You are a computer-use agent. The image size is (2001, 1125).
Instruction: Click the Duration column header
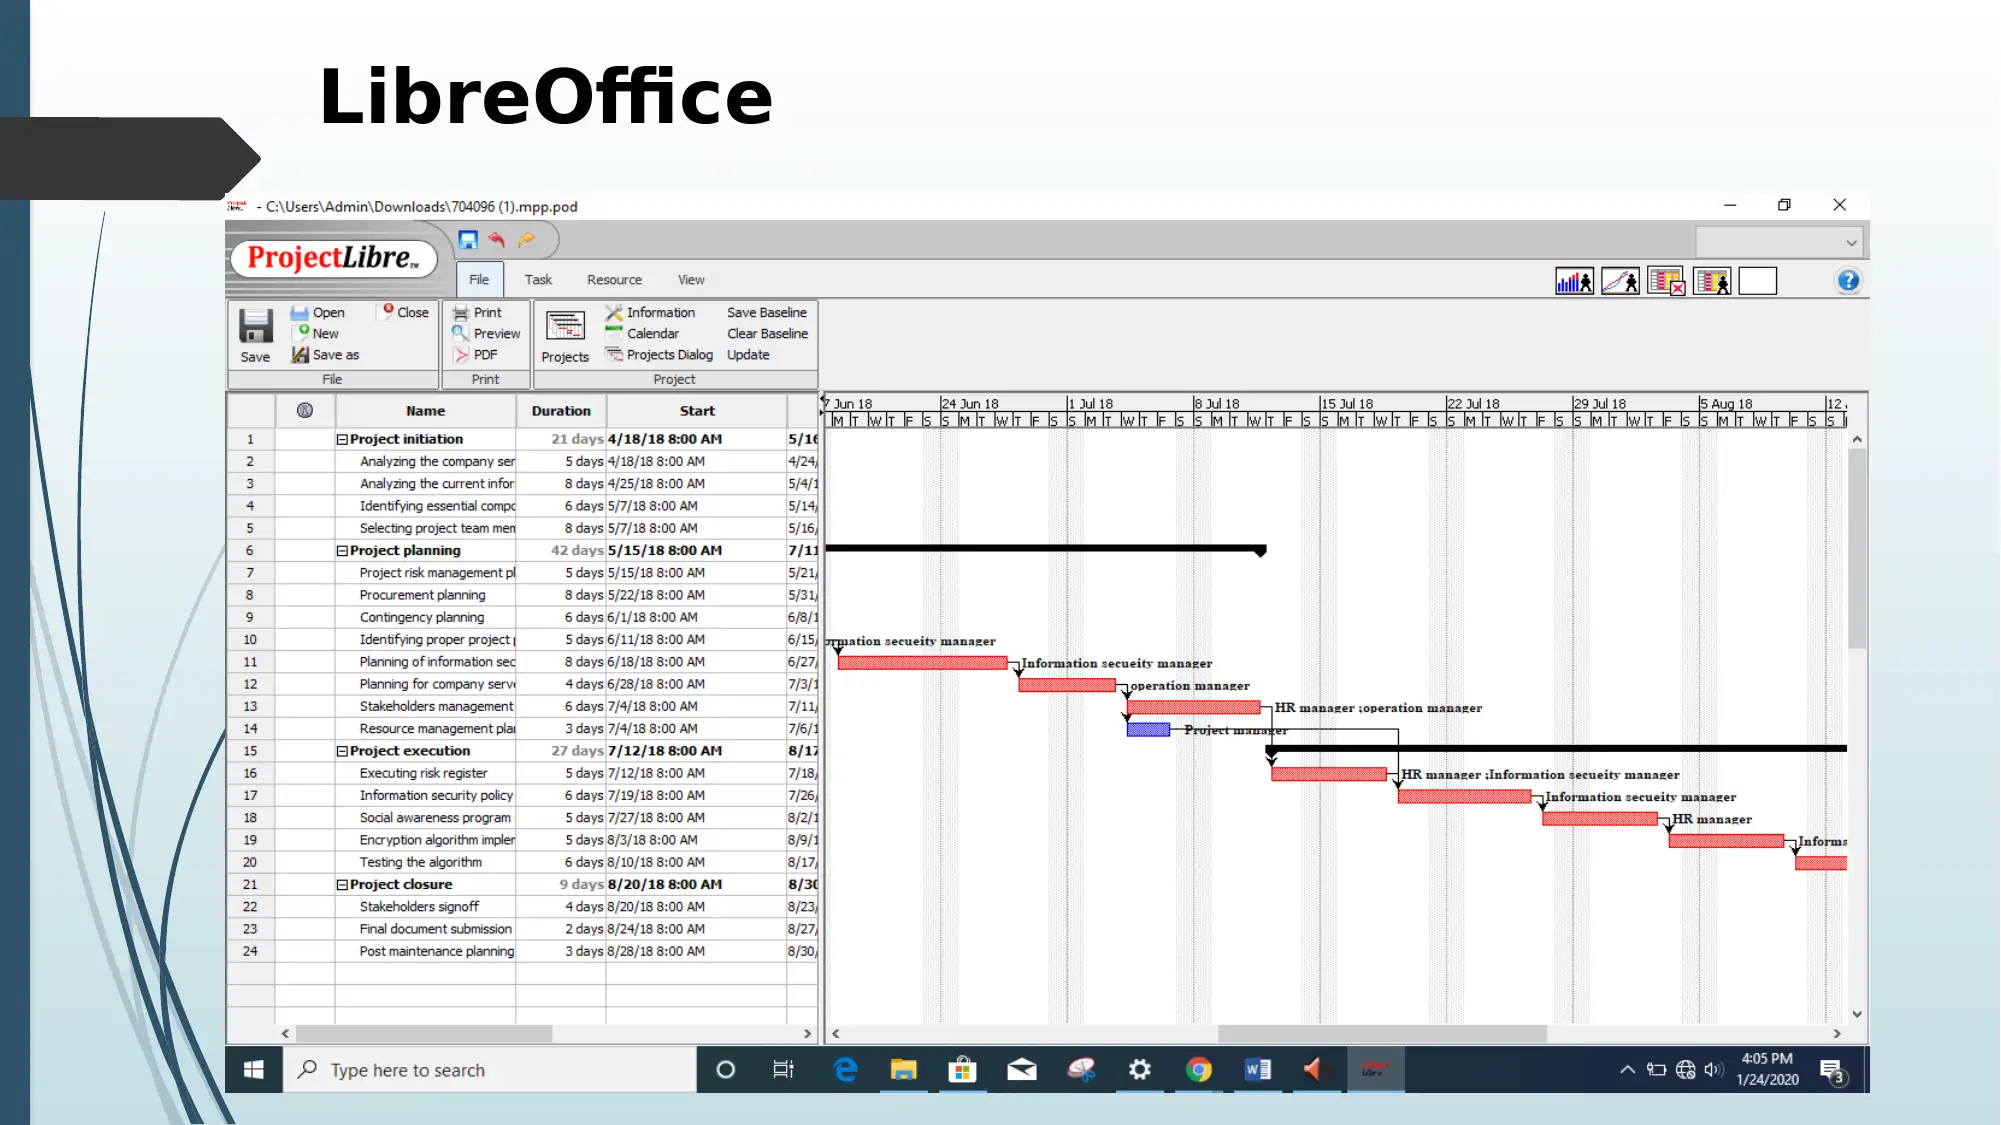(x=561, y=411)
